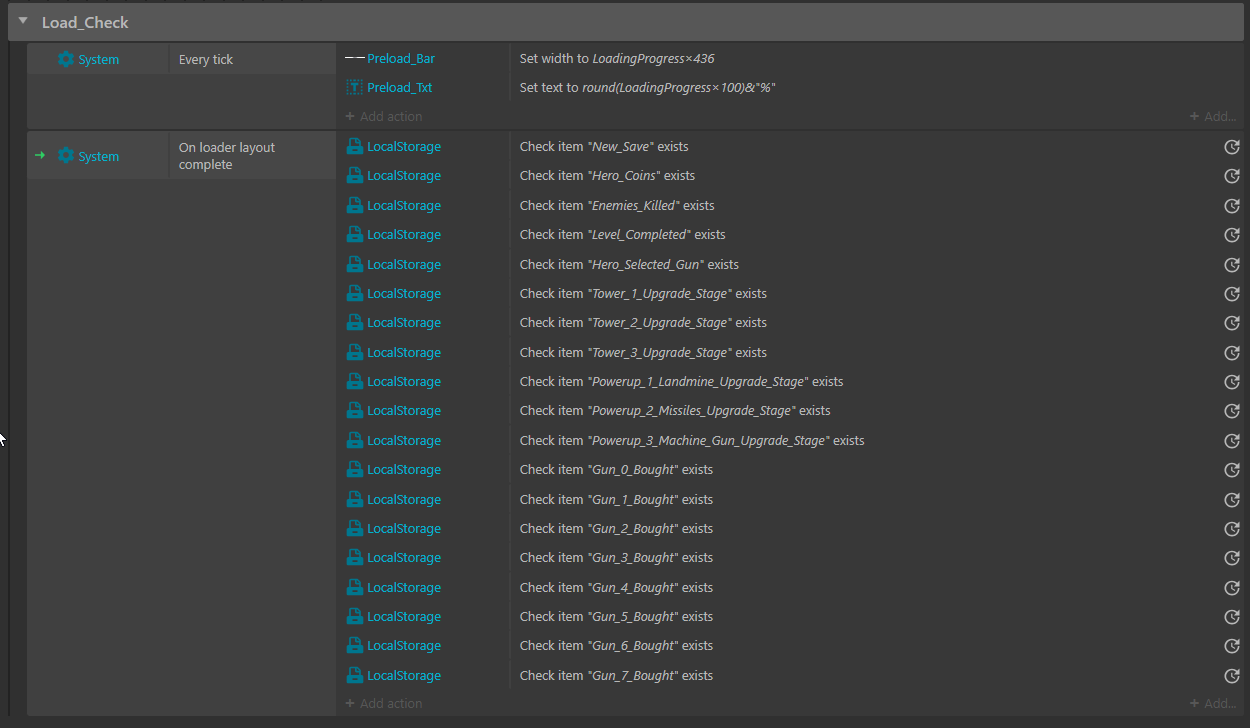1250x728 pixels.
Task: Click the LocalStorage icon in the Hero_Selected_Gun row
Action: [x=354, y=264]
